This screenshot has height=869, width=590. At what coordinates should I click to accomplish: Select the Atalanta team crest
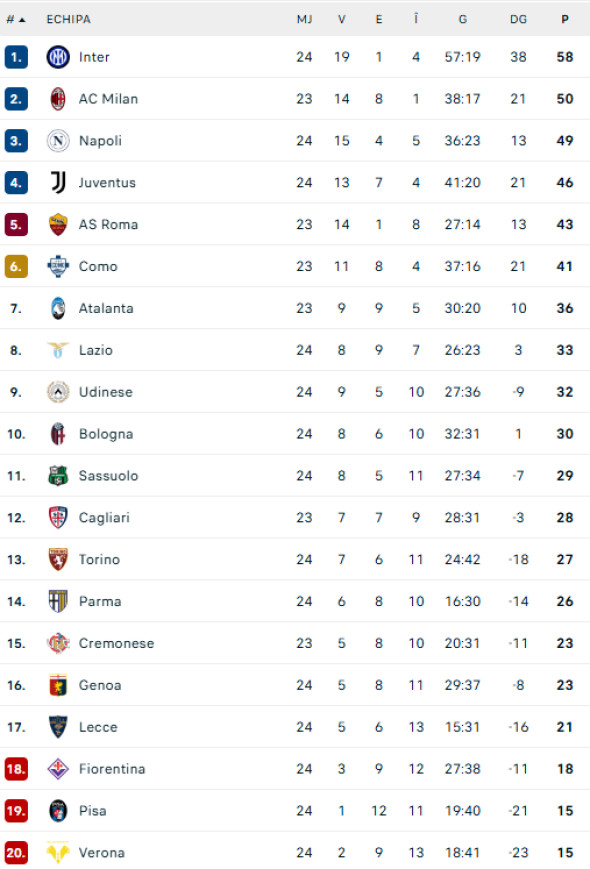(58, 308)
